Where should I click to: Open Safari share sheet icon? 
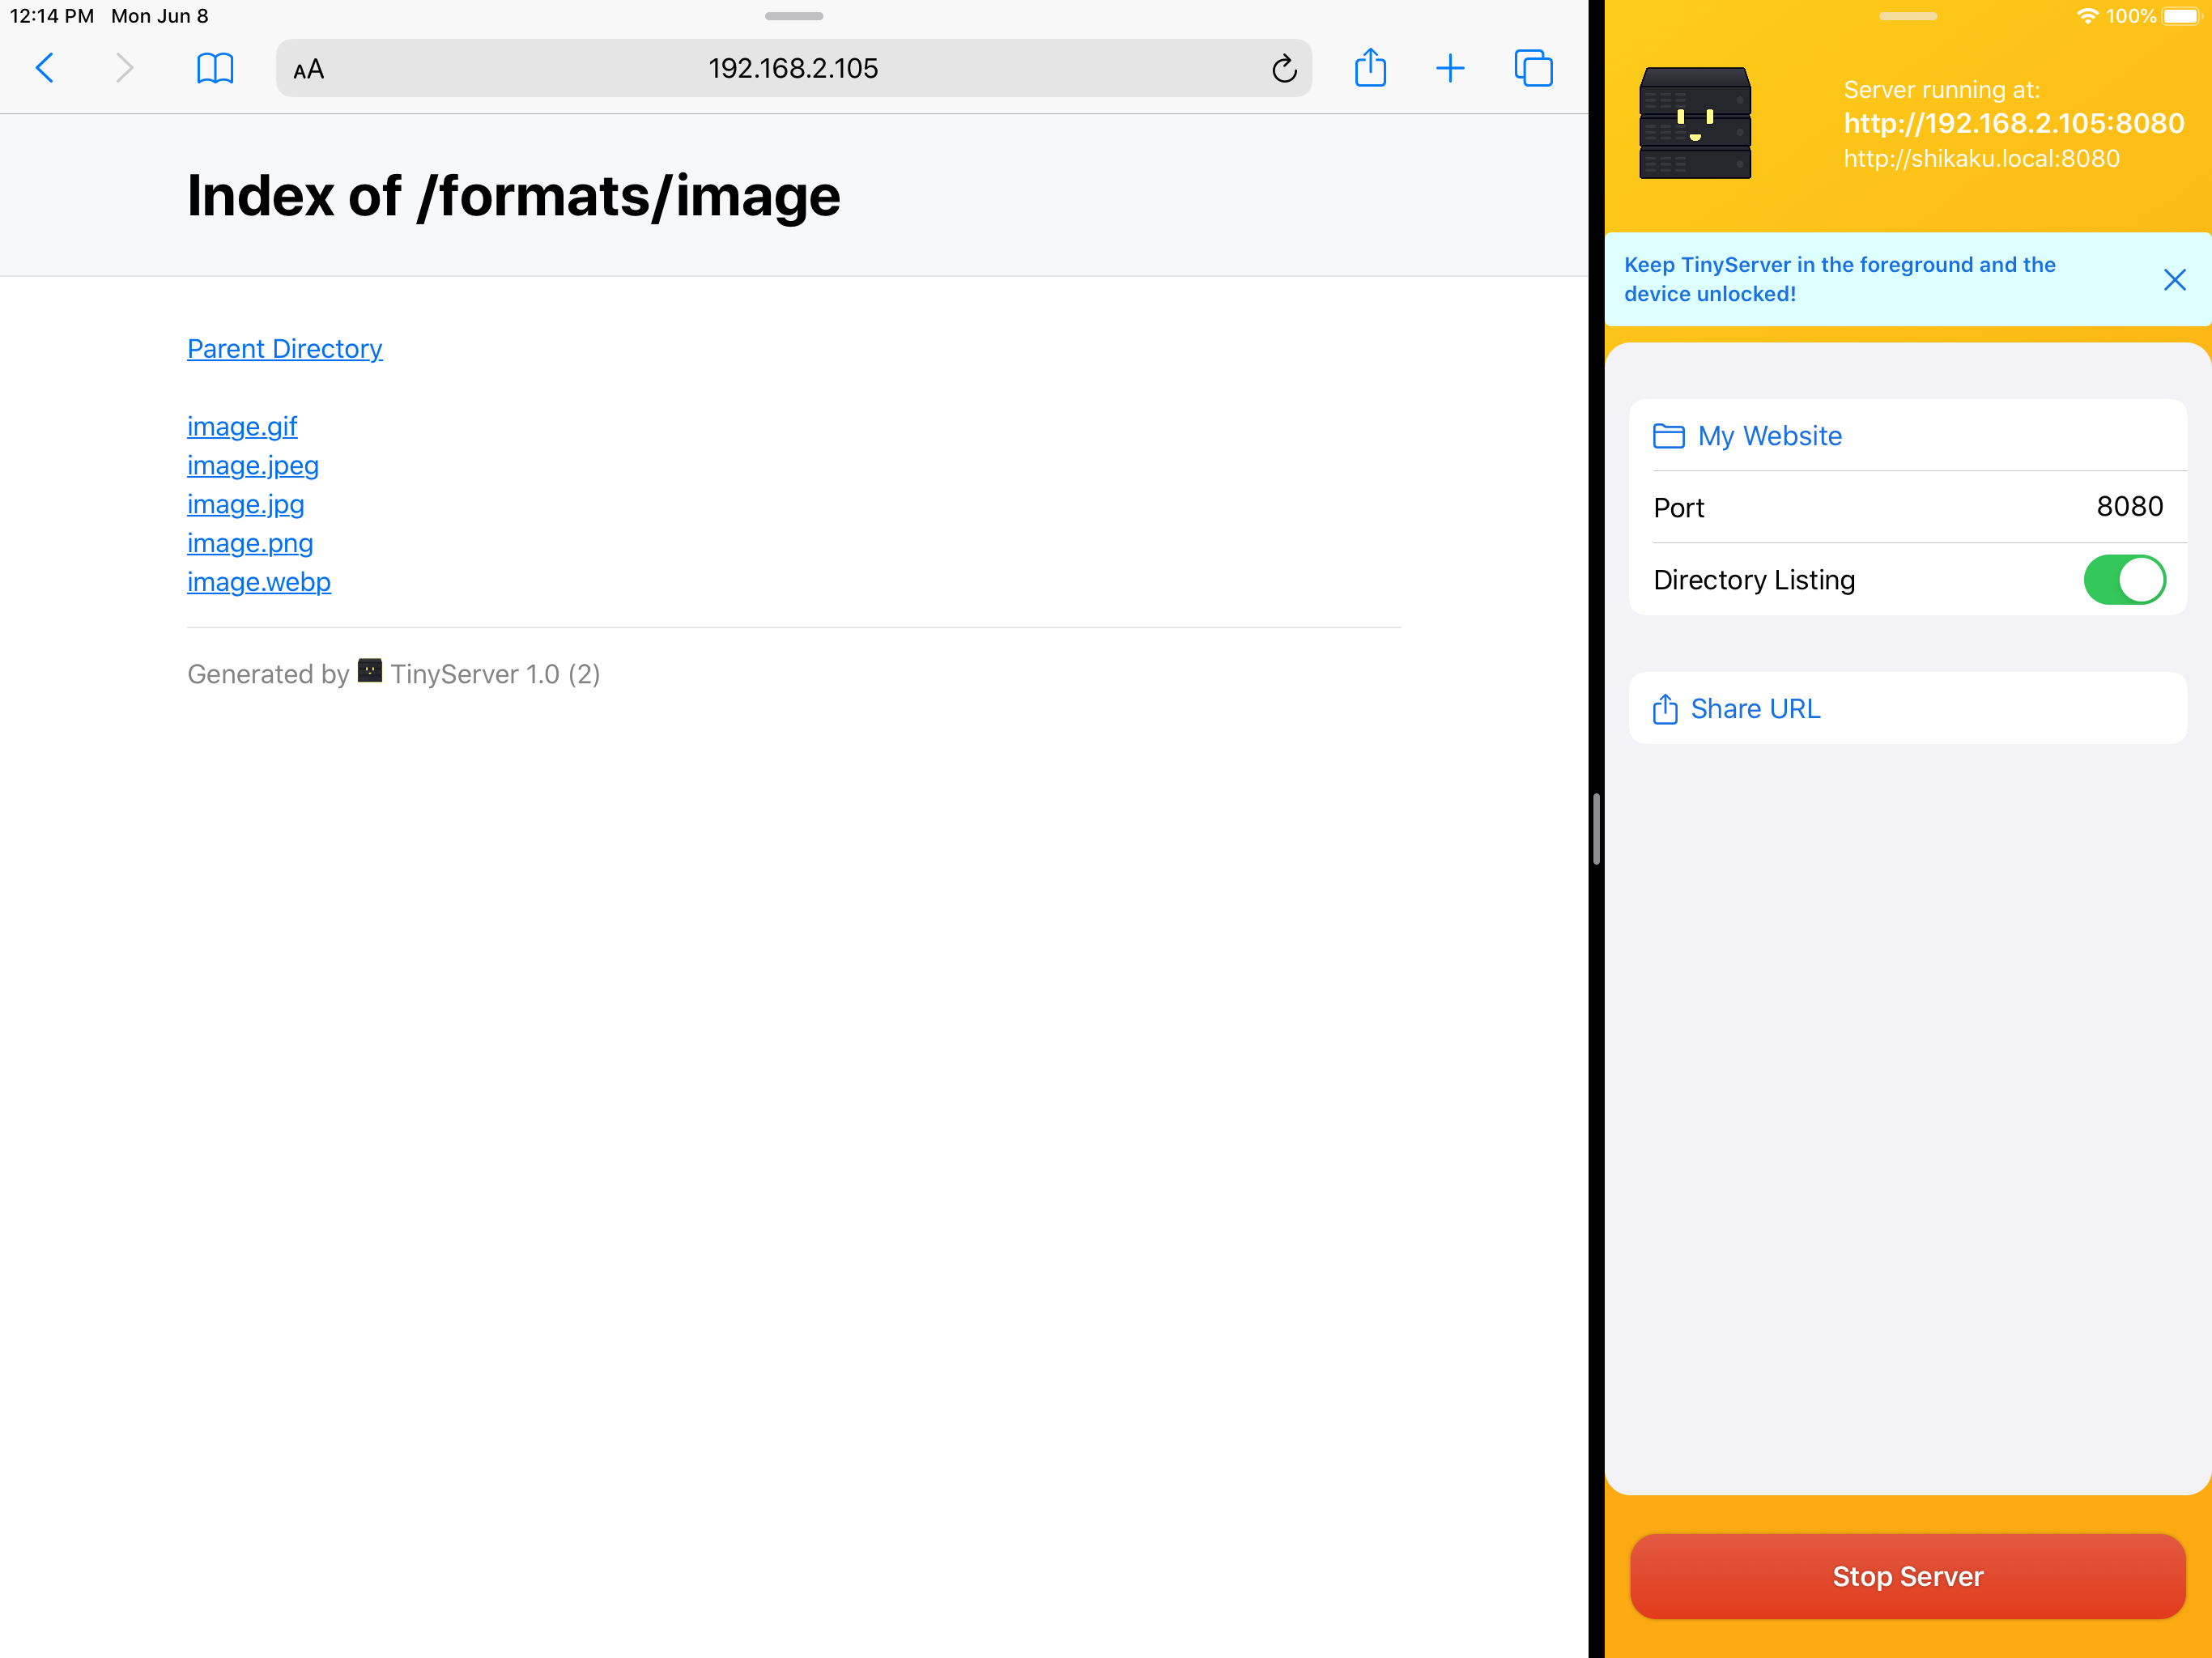1370,68
